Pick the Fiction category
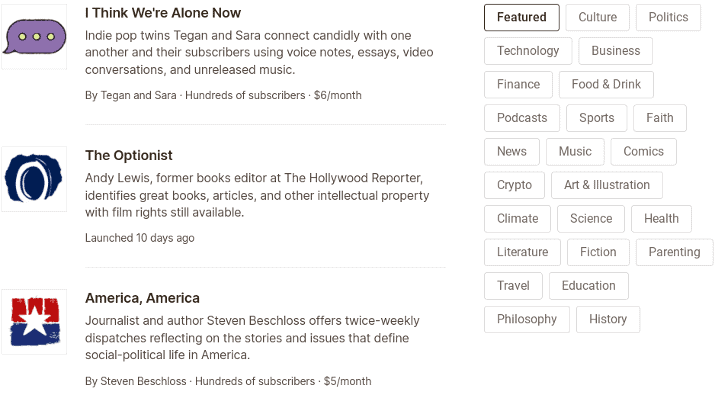The width and height of the screenshot is (715, 395). 598,252
